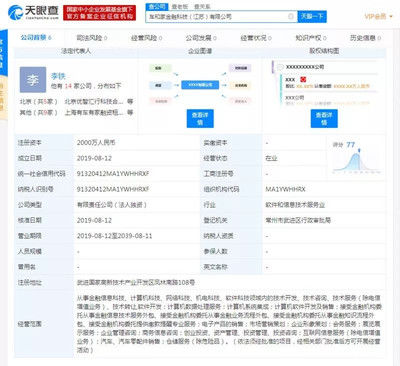Viewport: 400px width, 366px height.
Task: Select the 纳税人识别号 number
Action: point(113,189)
